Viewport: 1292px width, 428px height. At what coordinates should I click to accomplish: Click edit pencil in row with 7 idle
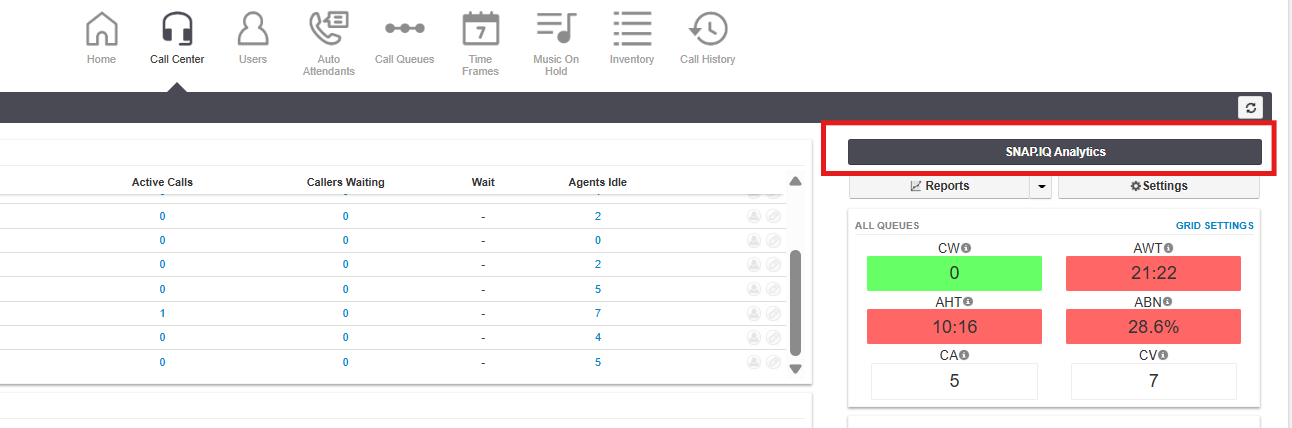pyautogui.click(x=773, y=313)
